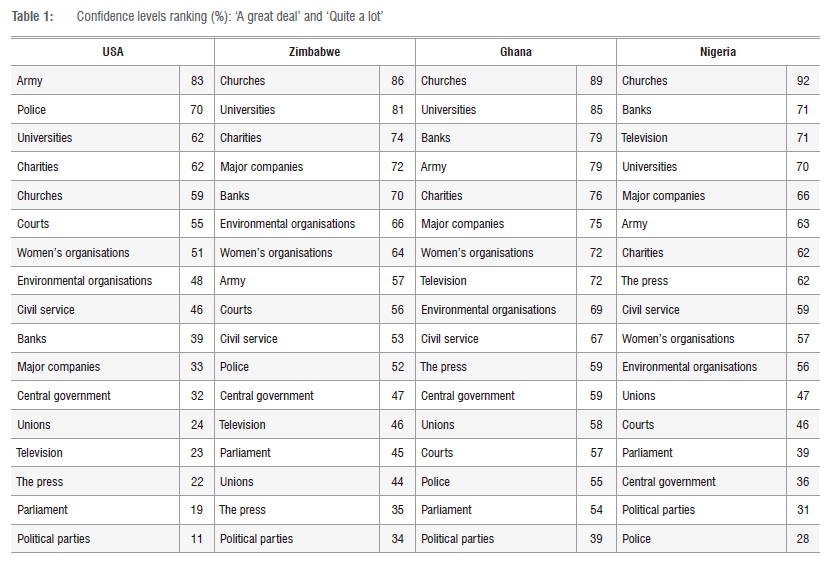Click 'Army' in the USA column
This screenshot has width=834, height=567.
(x=30, y=80)
